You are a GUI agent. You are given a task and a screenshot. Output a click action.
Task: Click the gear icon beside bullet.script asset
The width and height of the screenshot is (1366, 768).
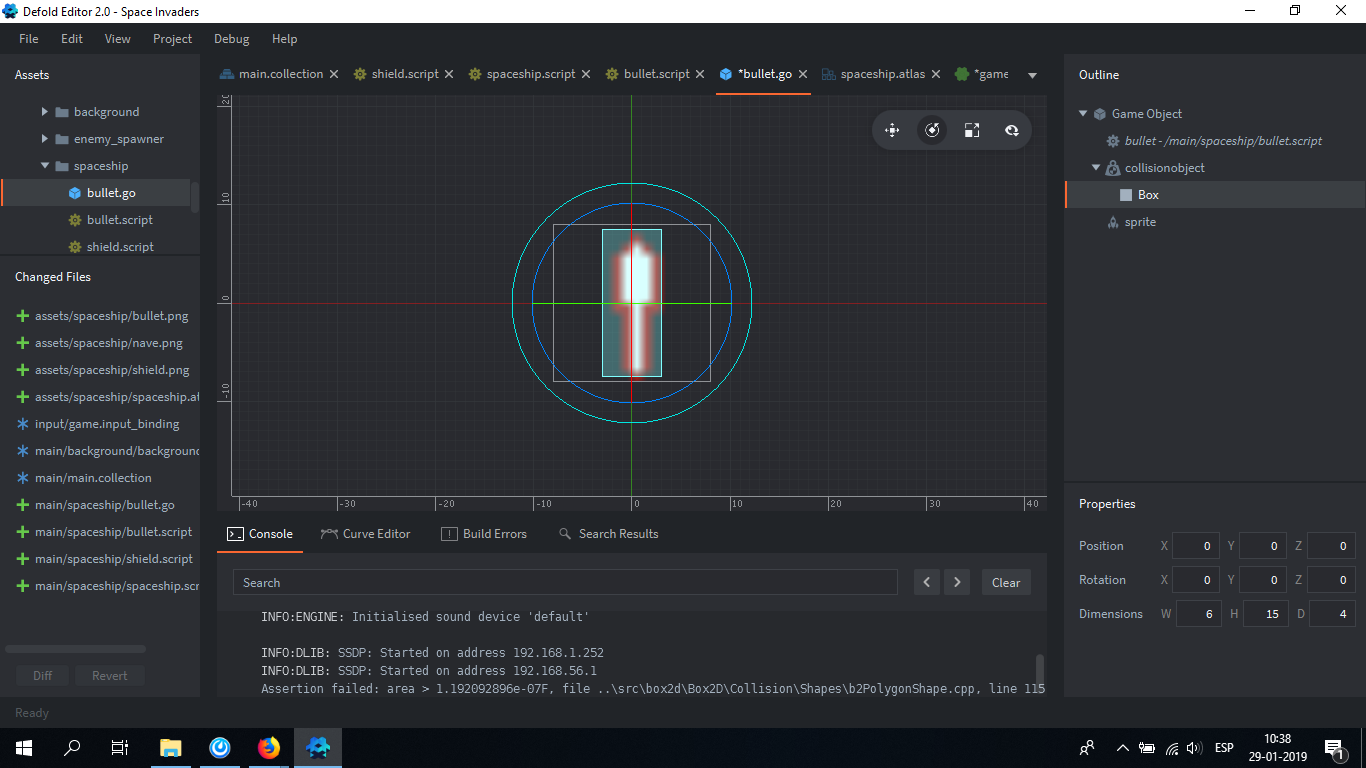(75, 220)
